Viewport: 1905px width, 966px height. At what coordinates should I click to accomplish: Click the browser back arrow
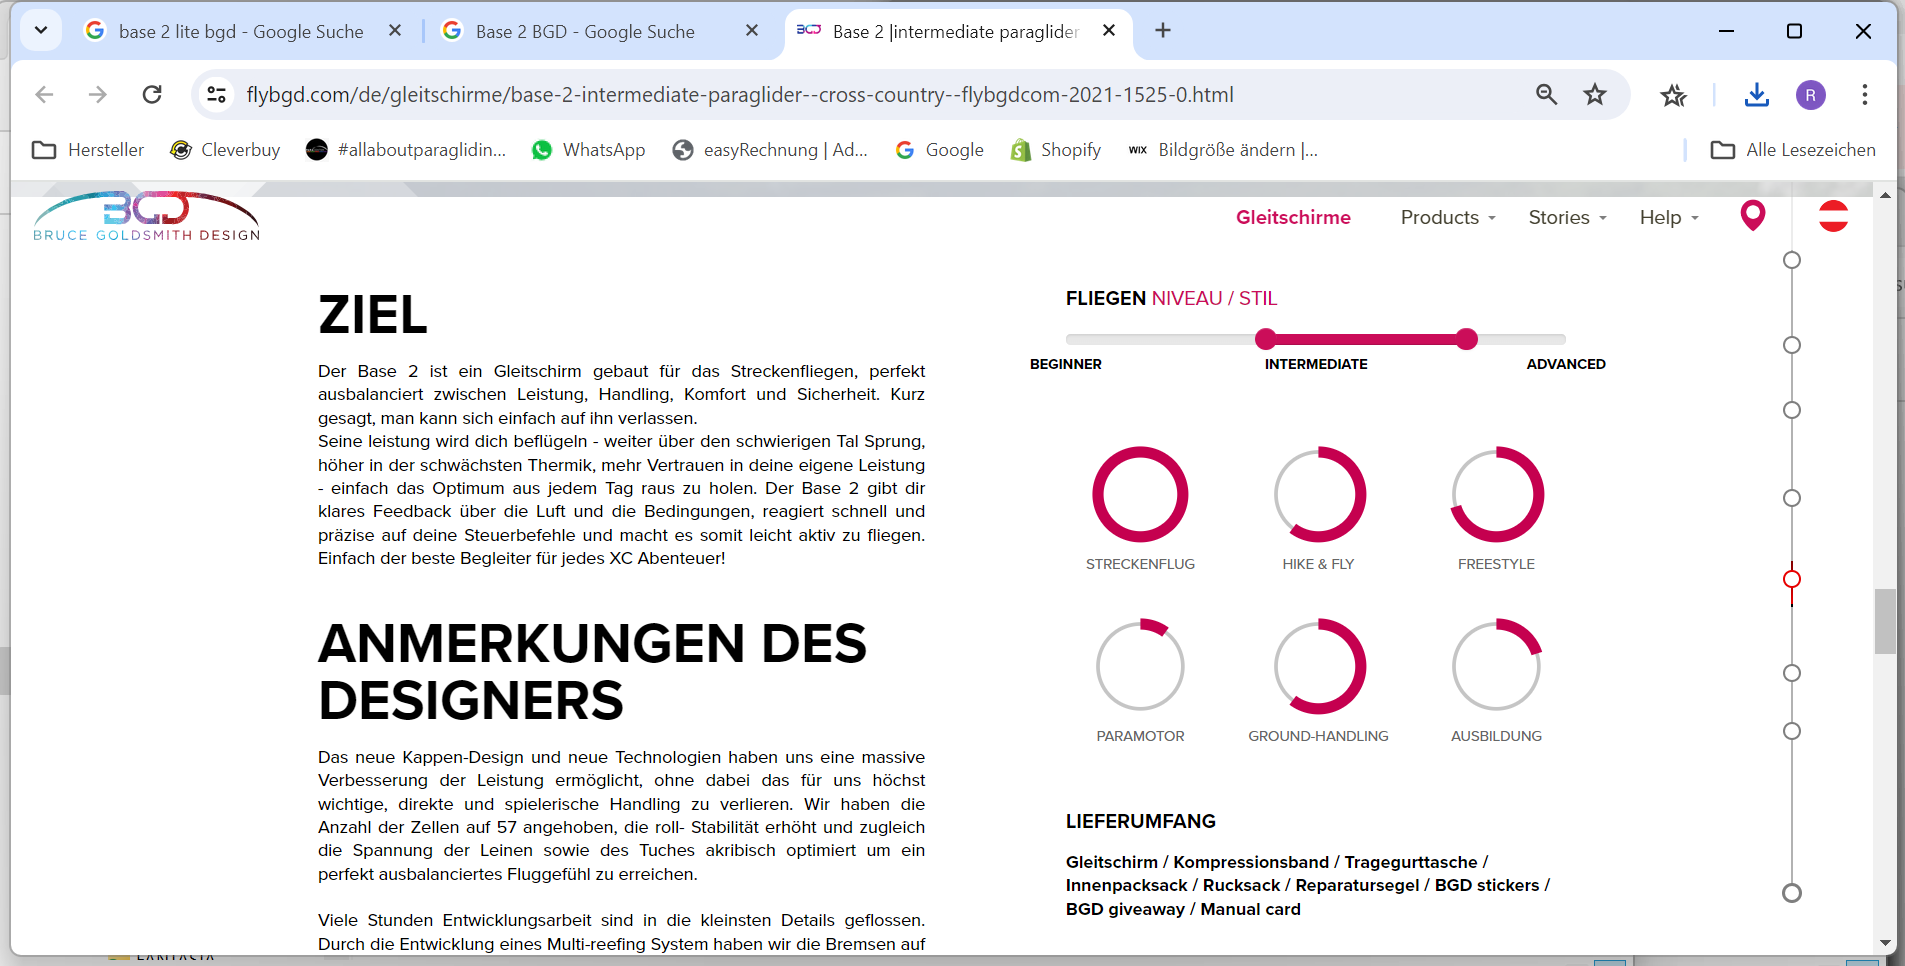coord(44,95)
